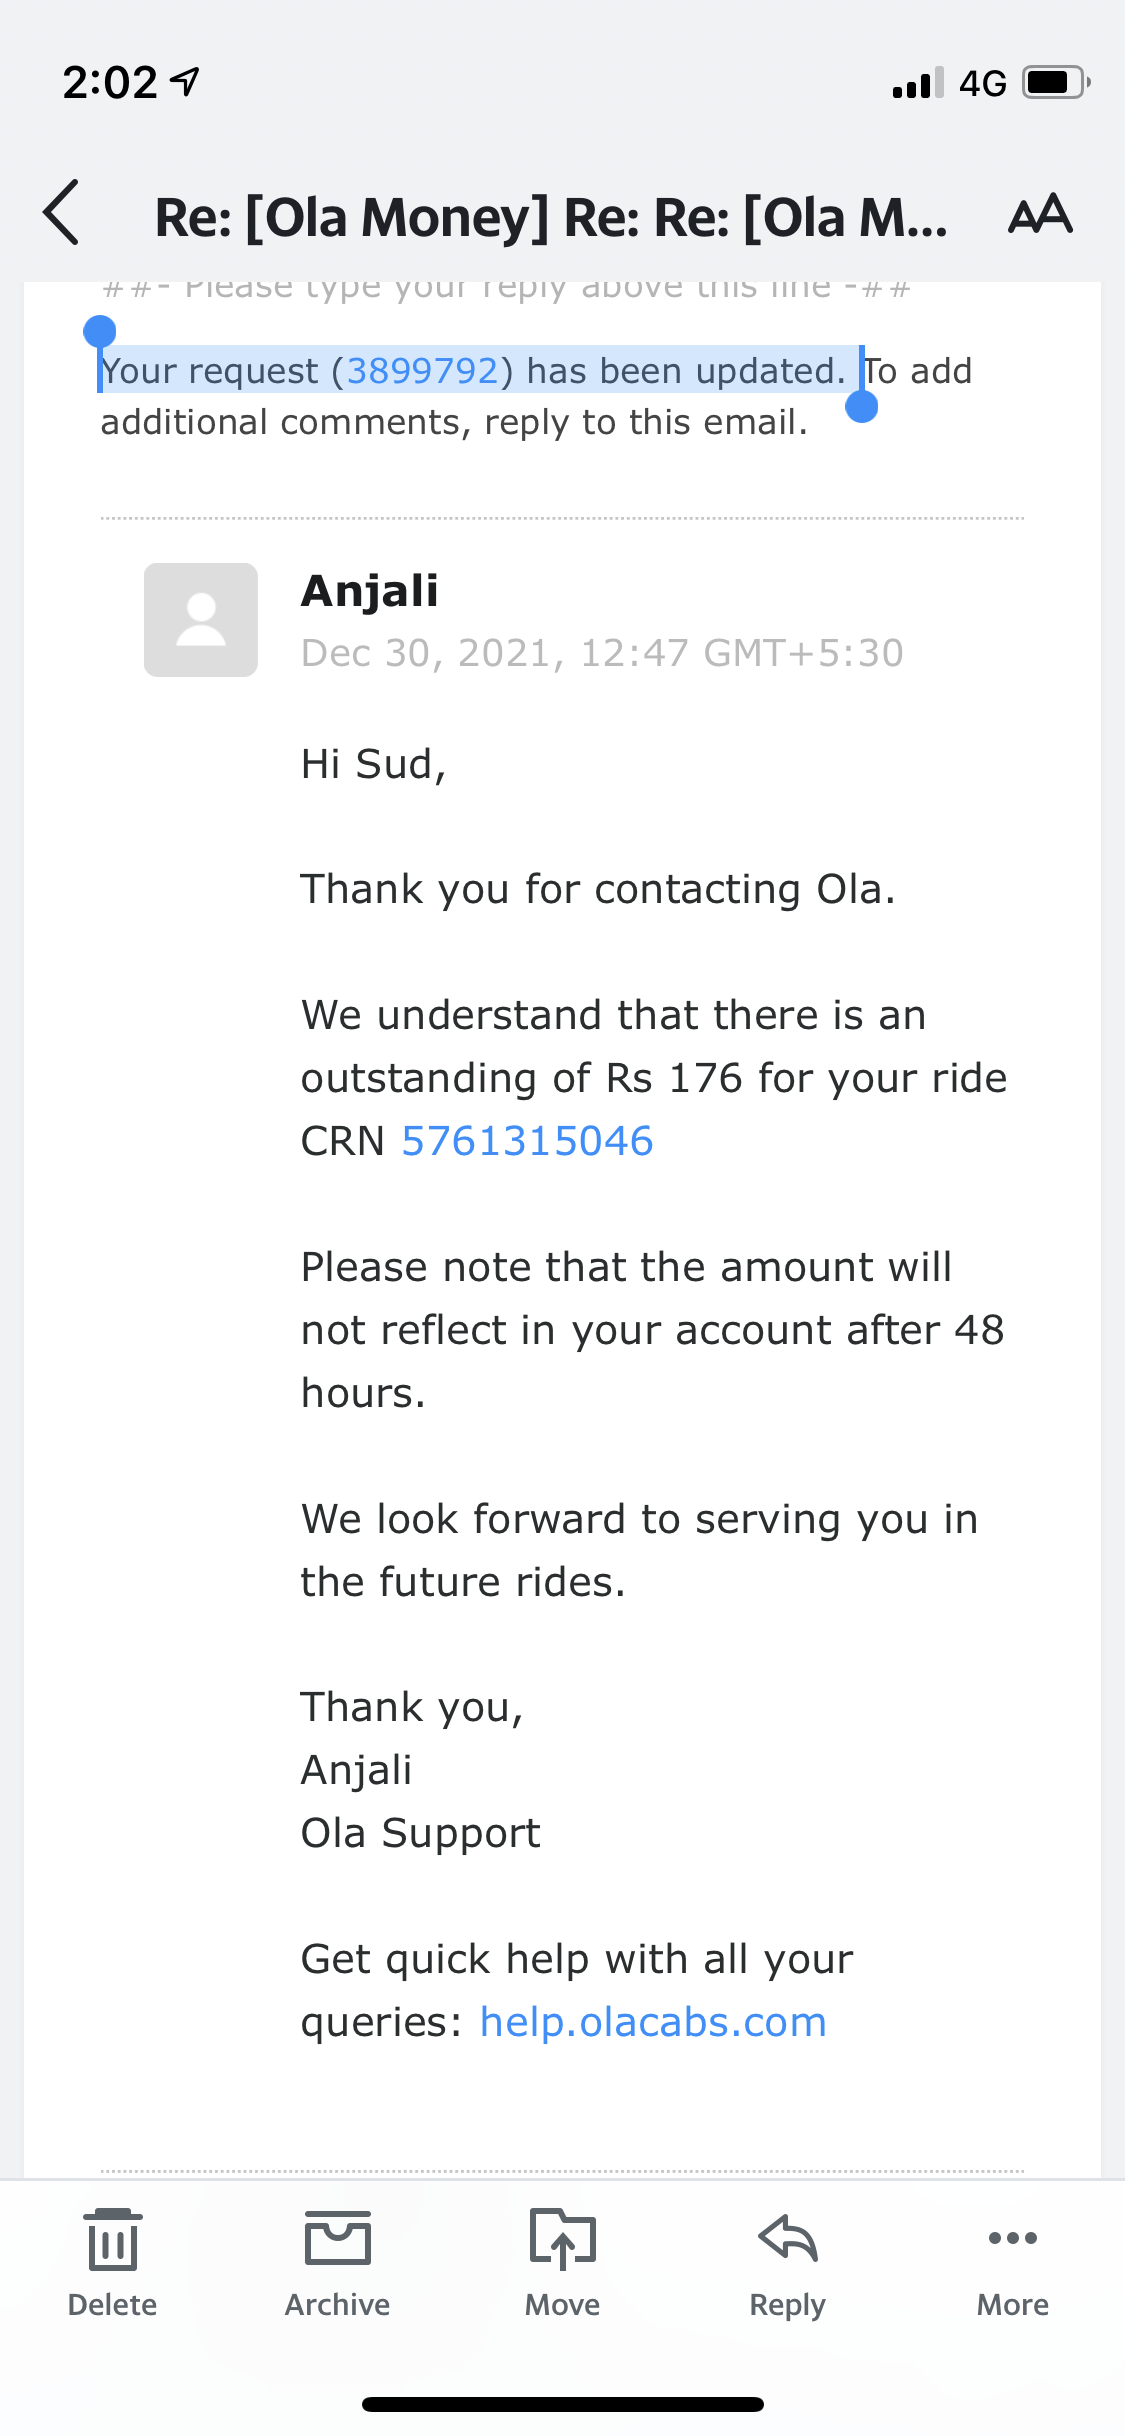
Task: Open the help.olacabs.com link
Action: [x=653, y=2022]
